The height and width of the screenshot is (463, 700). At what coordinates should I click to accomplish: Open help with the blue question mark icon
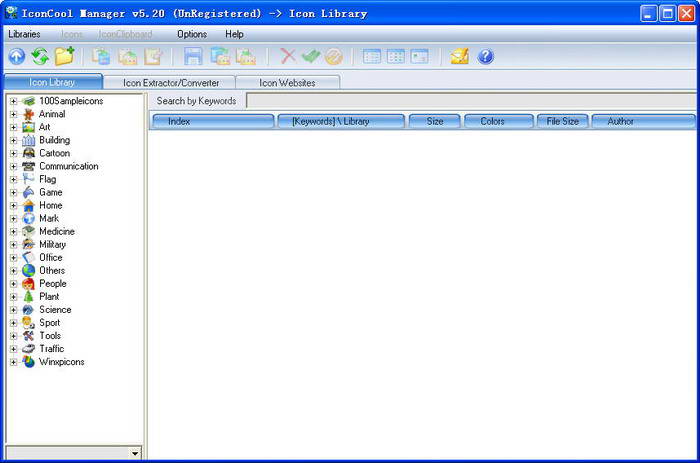point(485,57)
